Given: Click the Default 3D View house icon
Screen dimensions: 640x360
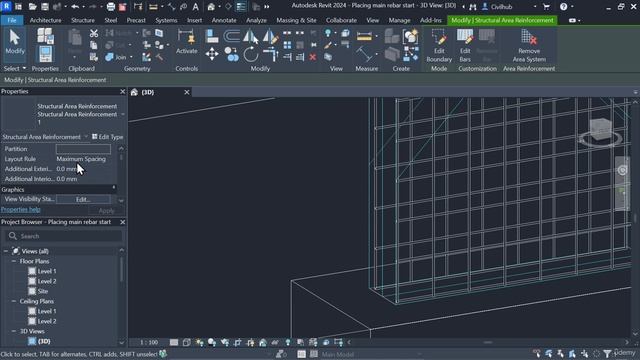Looking at the screenshot, I should 211,7.
